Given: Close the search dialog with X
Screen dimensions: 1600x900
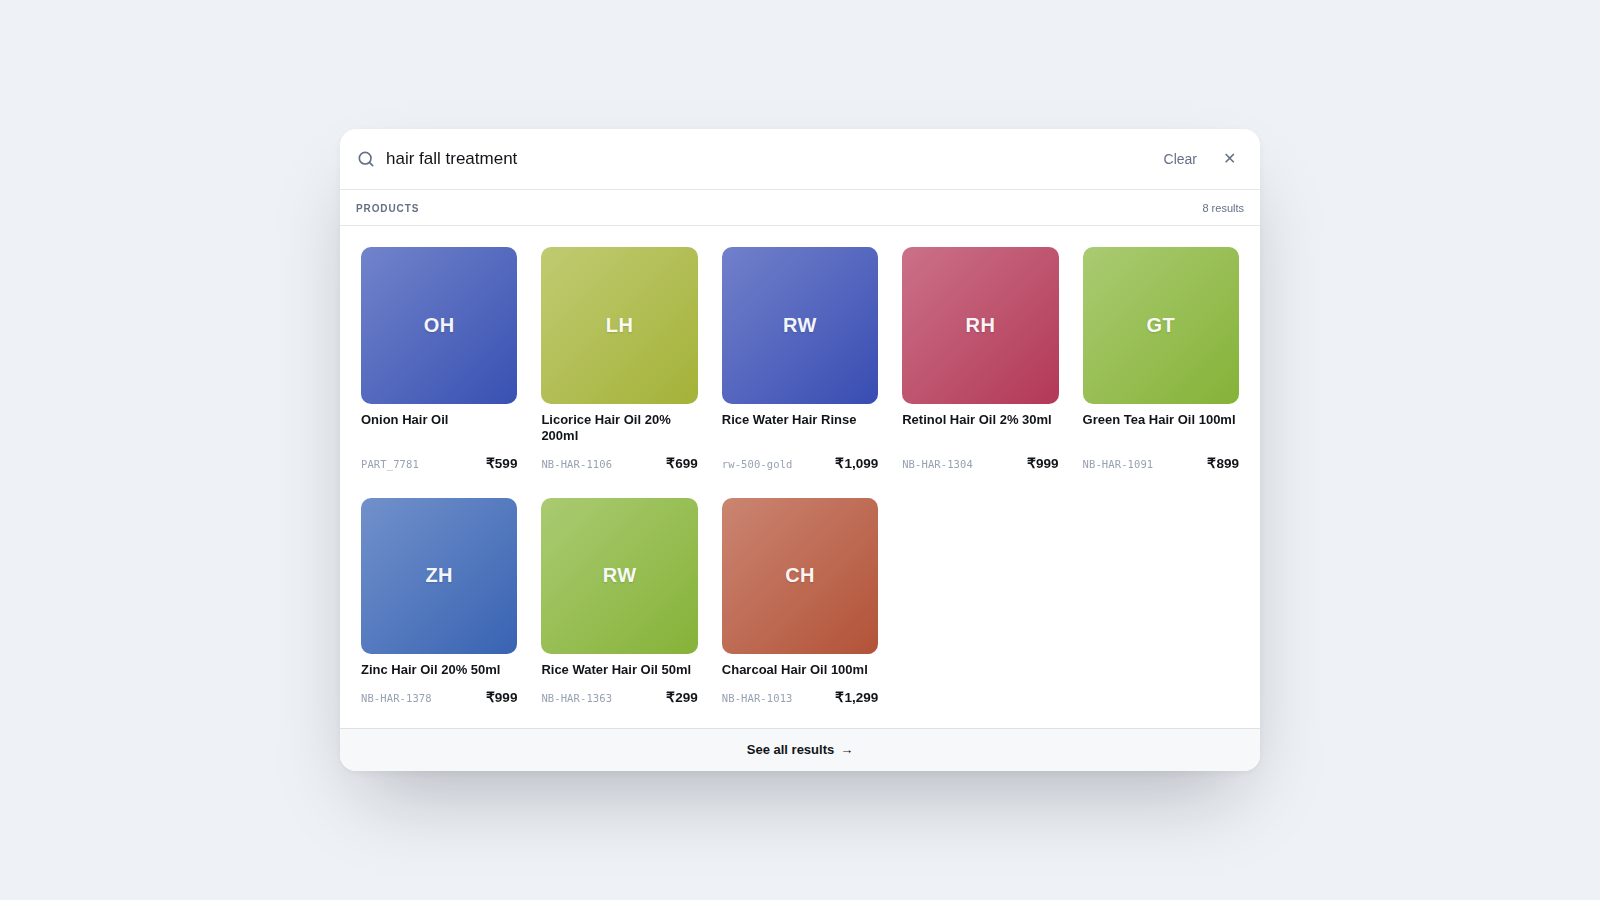Looking at the screenshot, I should pos(1230,159).
